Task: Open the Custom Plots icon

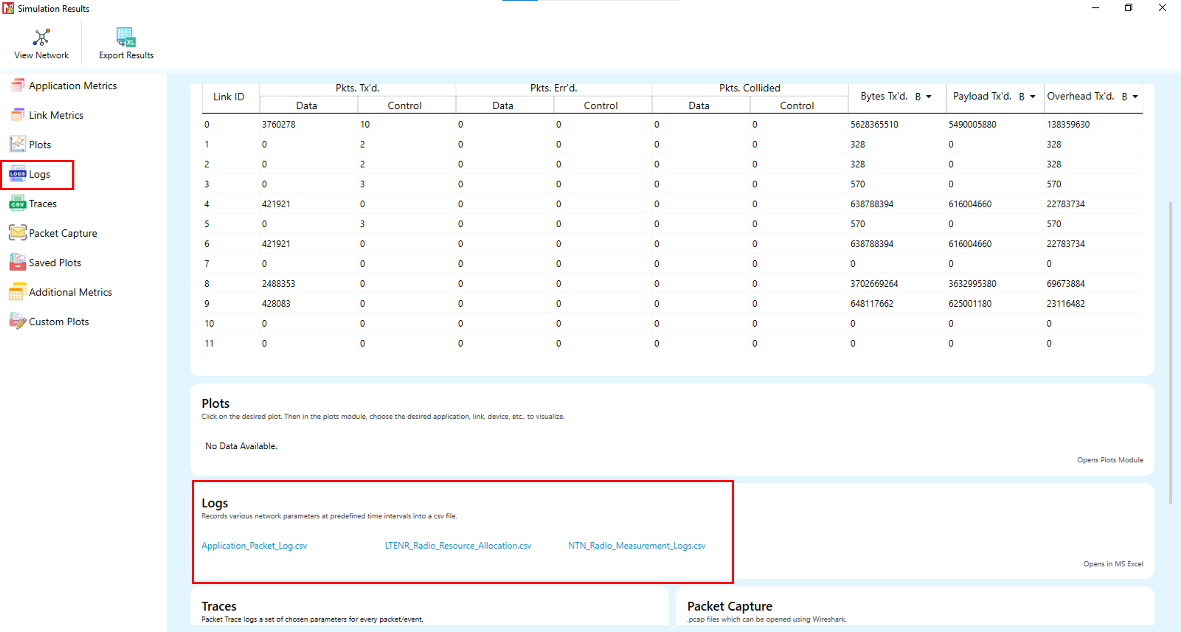Action: pos(17,322)
